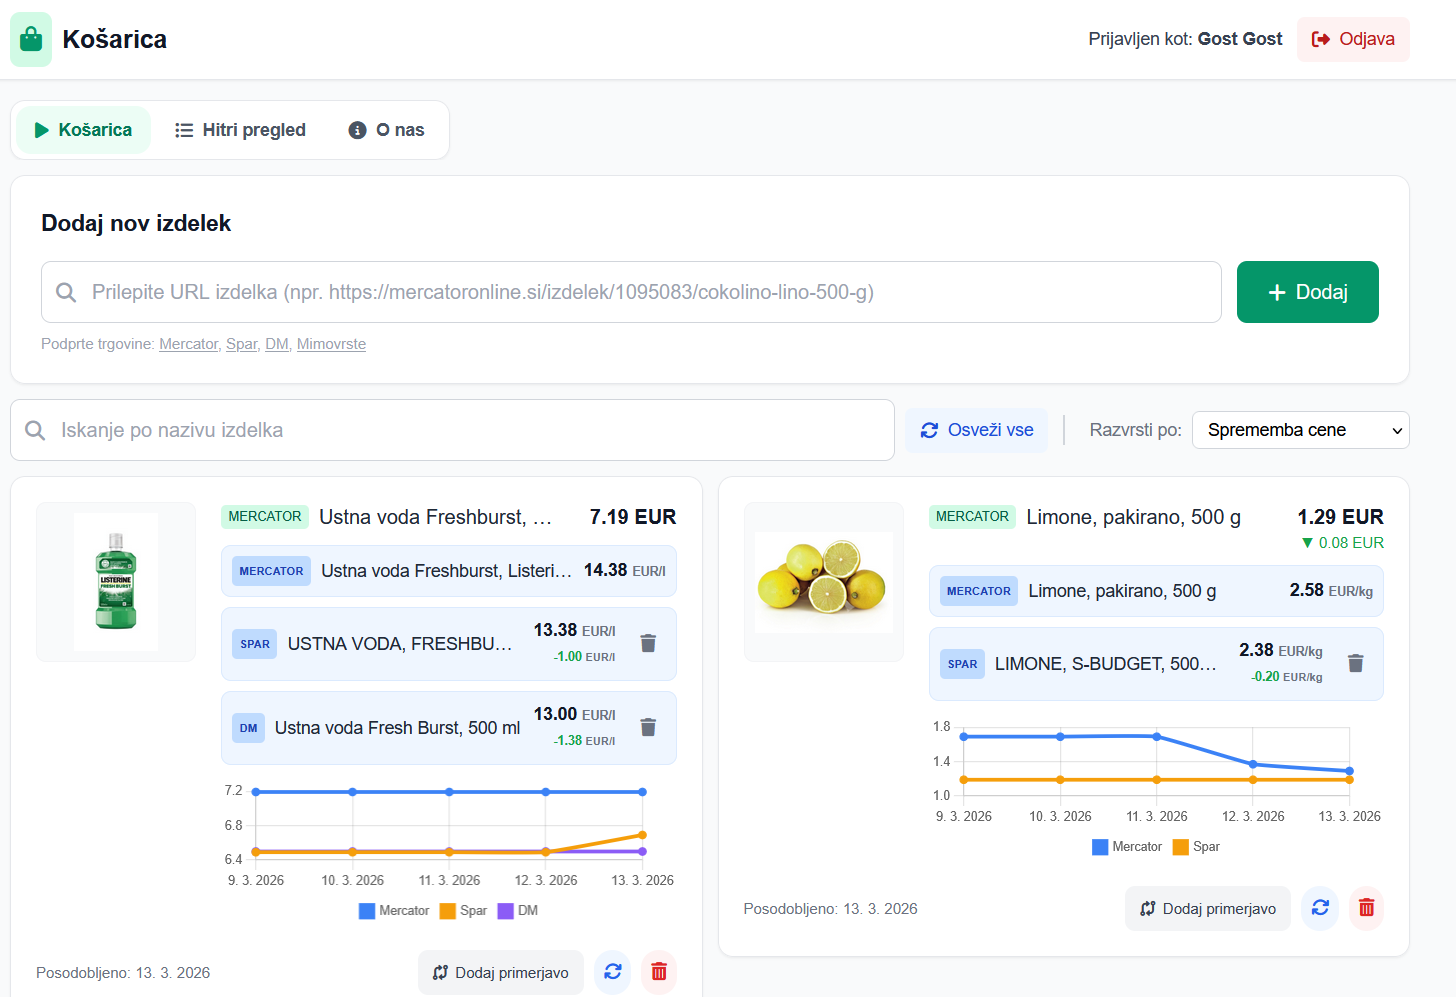Click 12. 3. 2026 point on lemon Mercator line
Image resolution: width=1456 pixels, height=997 pixels.
tap(1253, 764)
